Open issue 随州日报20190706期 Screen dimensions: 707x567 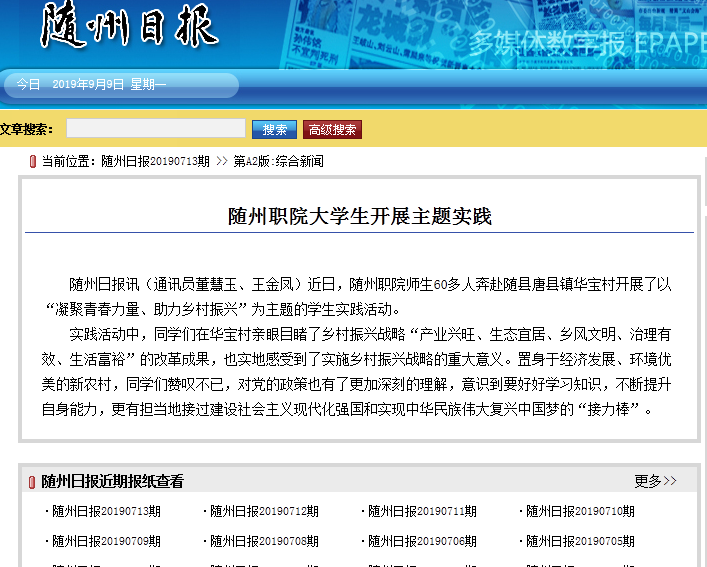point(422,541)
